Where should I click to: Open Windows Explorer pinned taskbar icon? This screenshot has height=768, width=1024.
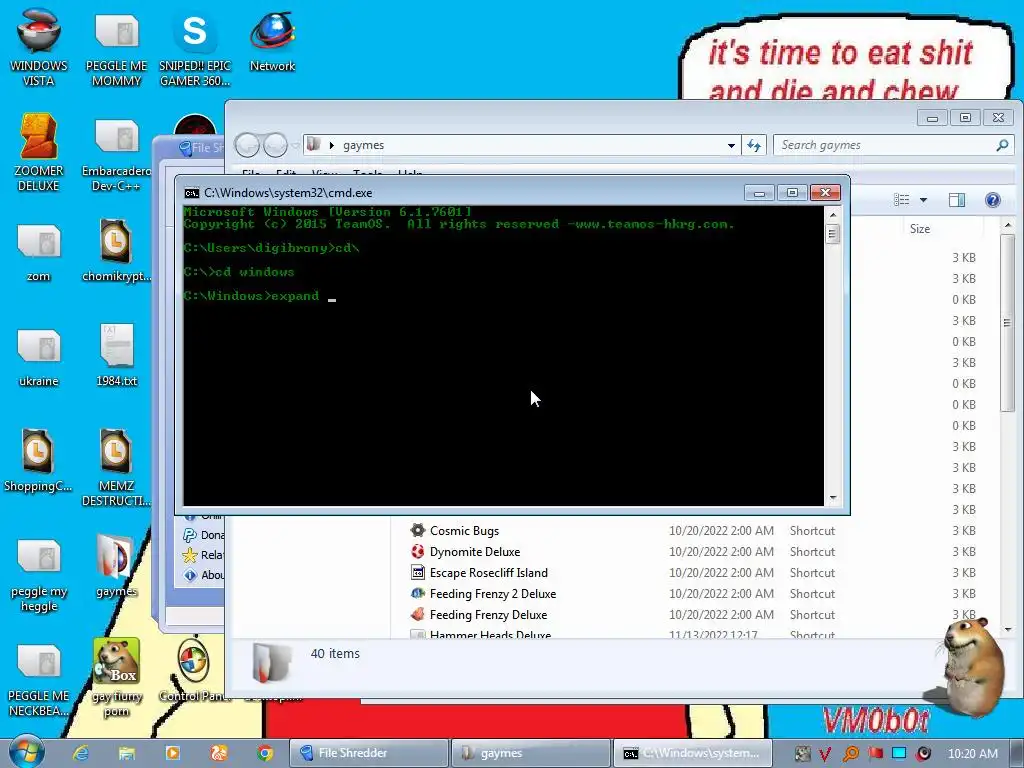[127, 753]
